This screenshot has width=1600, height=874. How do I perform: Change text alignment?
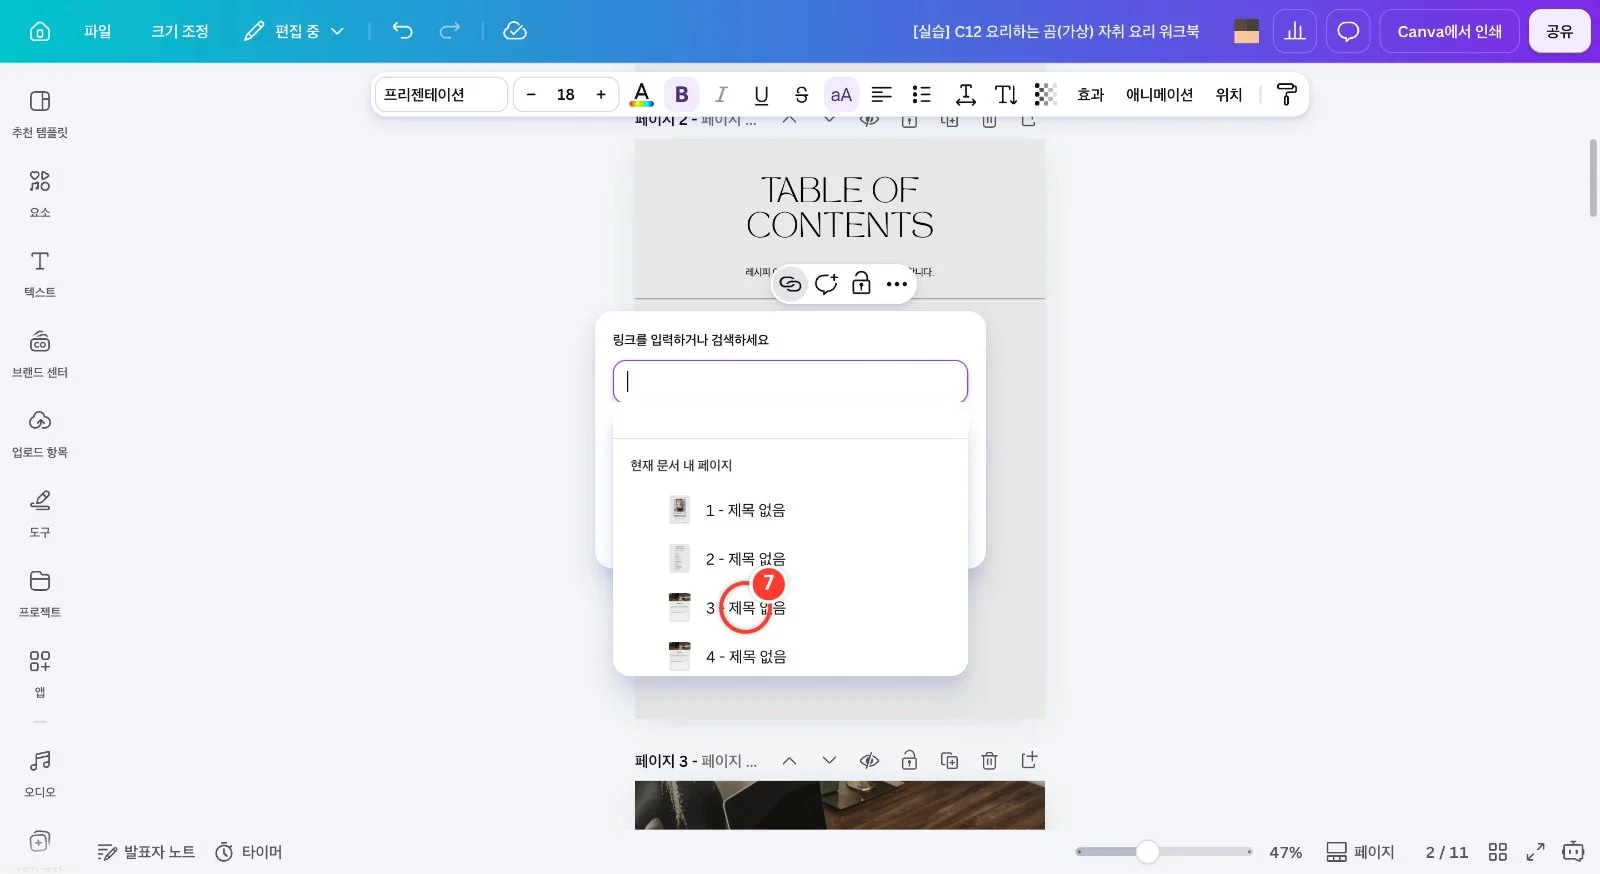coord(881,94)
